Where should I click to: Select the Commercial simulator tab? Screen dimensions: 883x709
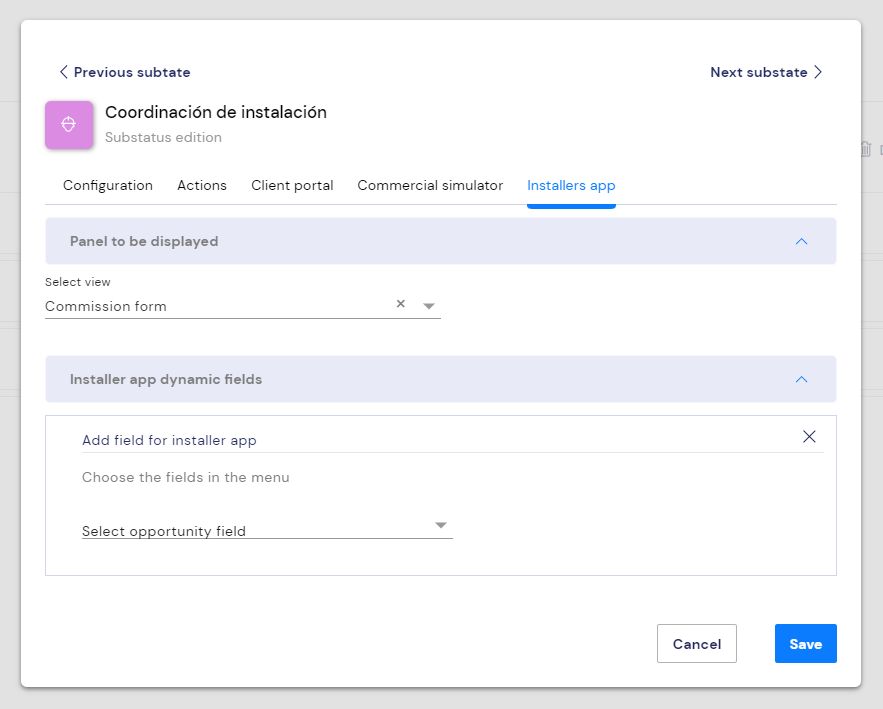[430, 185]
